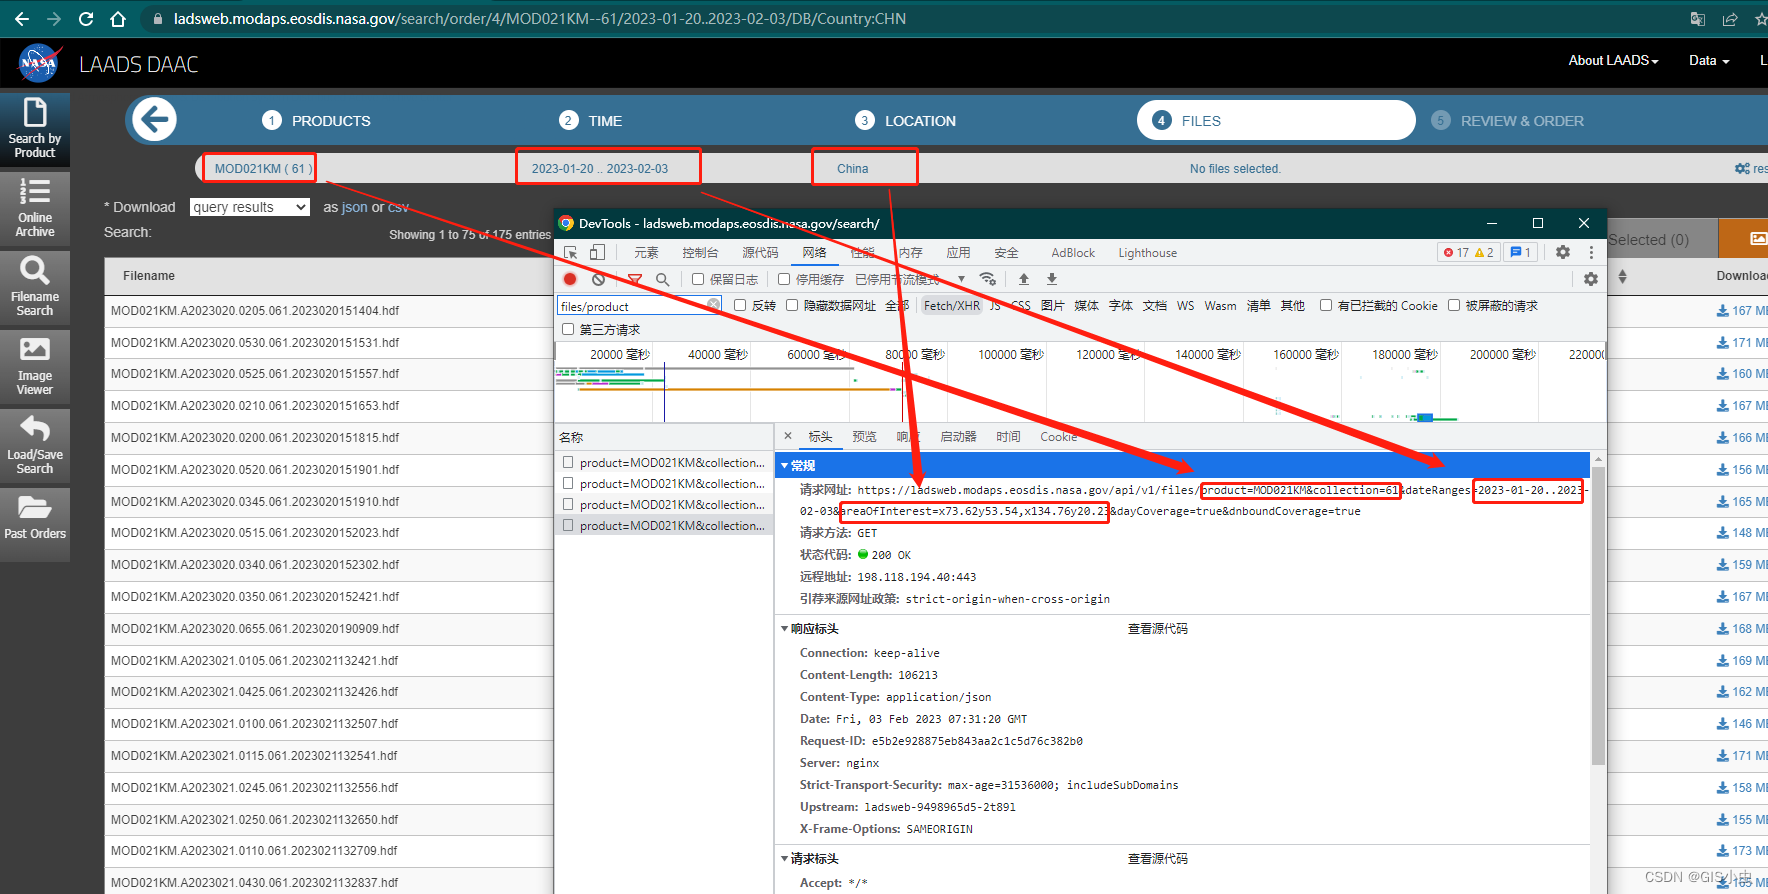Open the query results download dropdown

pyautogui.click(x=250, y=207)
